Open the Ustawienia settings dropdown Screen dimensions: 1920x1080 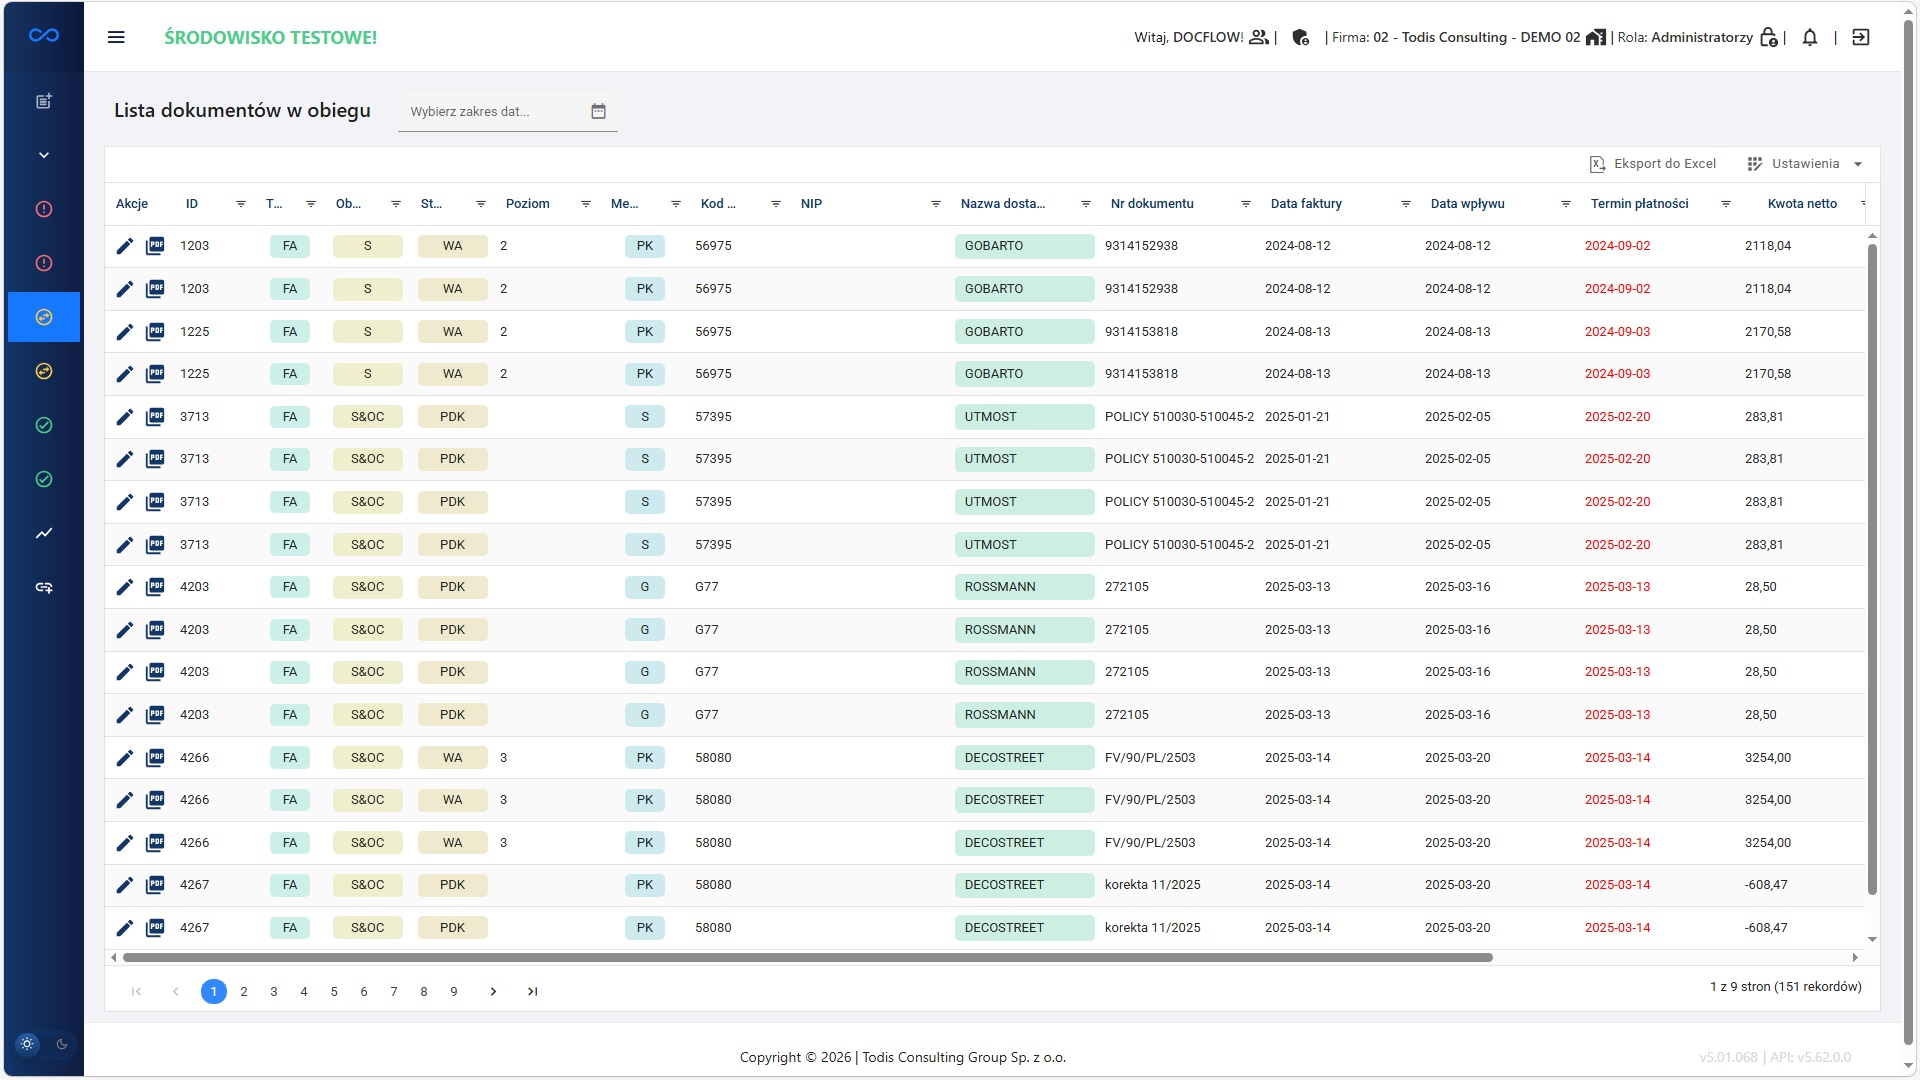click(x=1805, y=164)
